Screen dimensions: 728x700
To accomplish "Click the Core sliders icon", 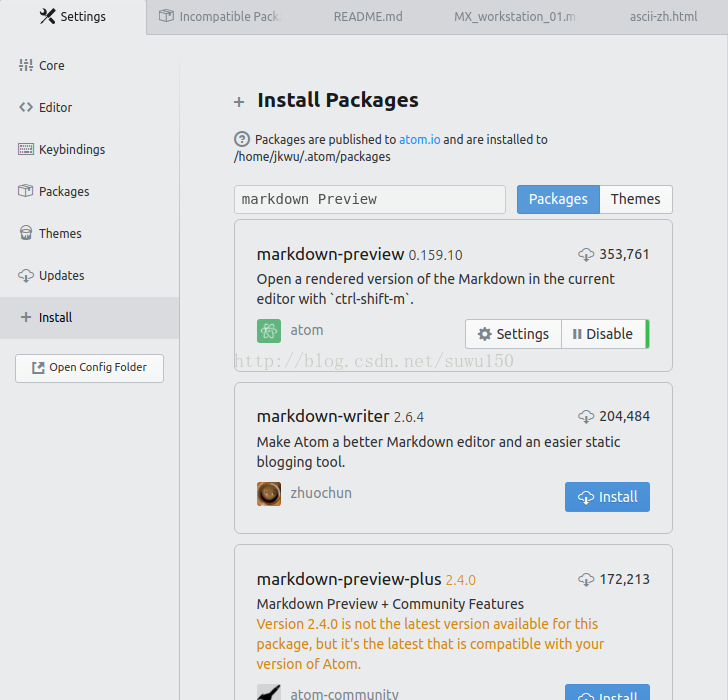I will (26, 65).
